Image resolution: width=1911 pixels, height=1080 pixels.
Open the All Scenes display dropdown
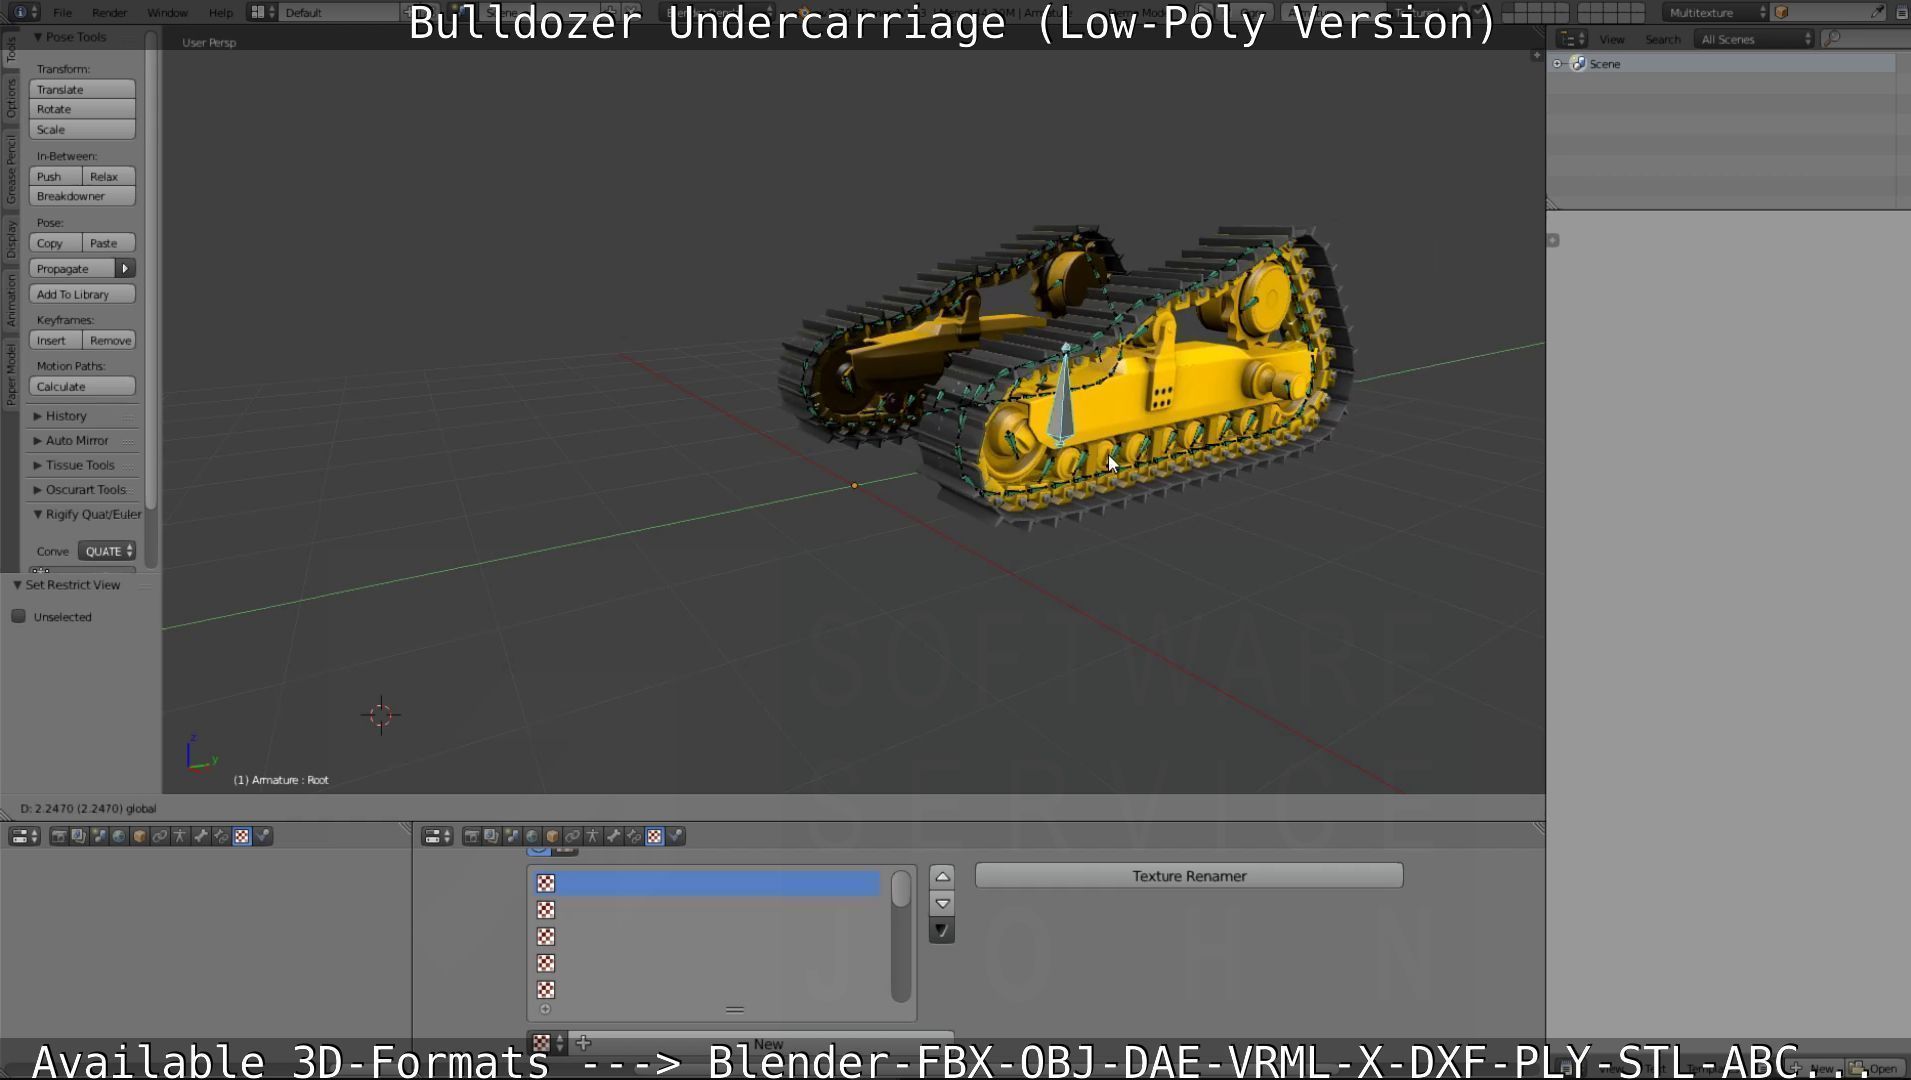(1755, 39)
